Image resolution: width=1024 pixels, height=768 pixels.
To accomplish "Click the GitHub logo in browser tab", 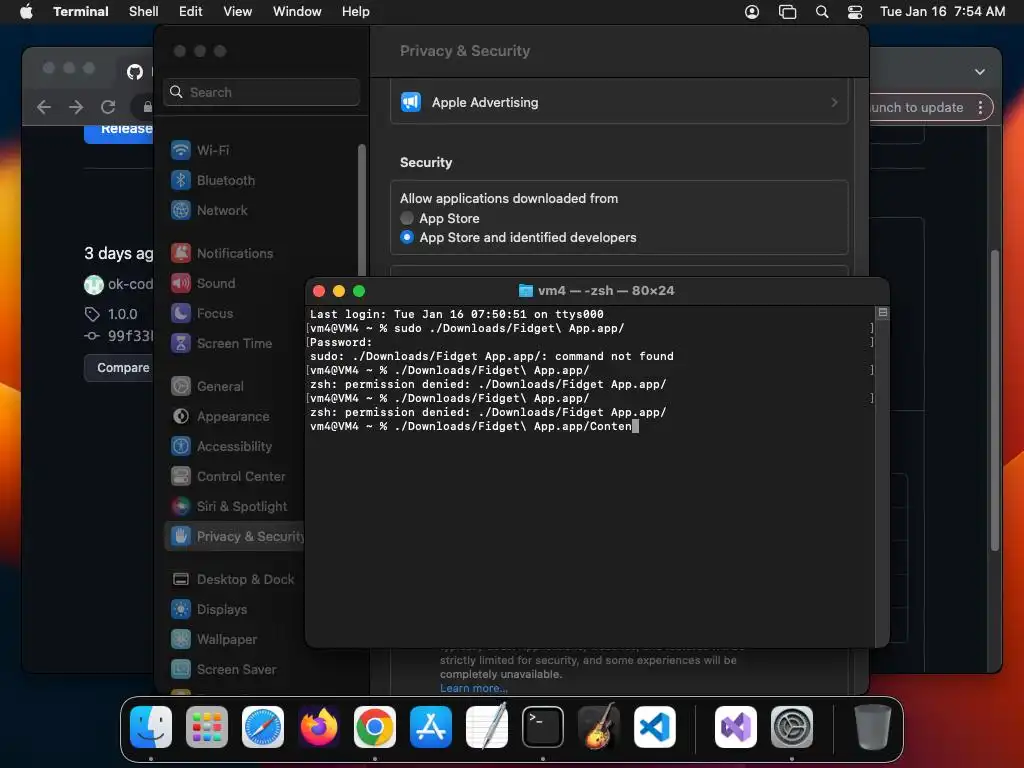I will pyautogui.click(x=135, y=71).
